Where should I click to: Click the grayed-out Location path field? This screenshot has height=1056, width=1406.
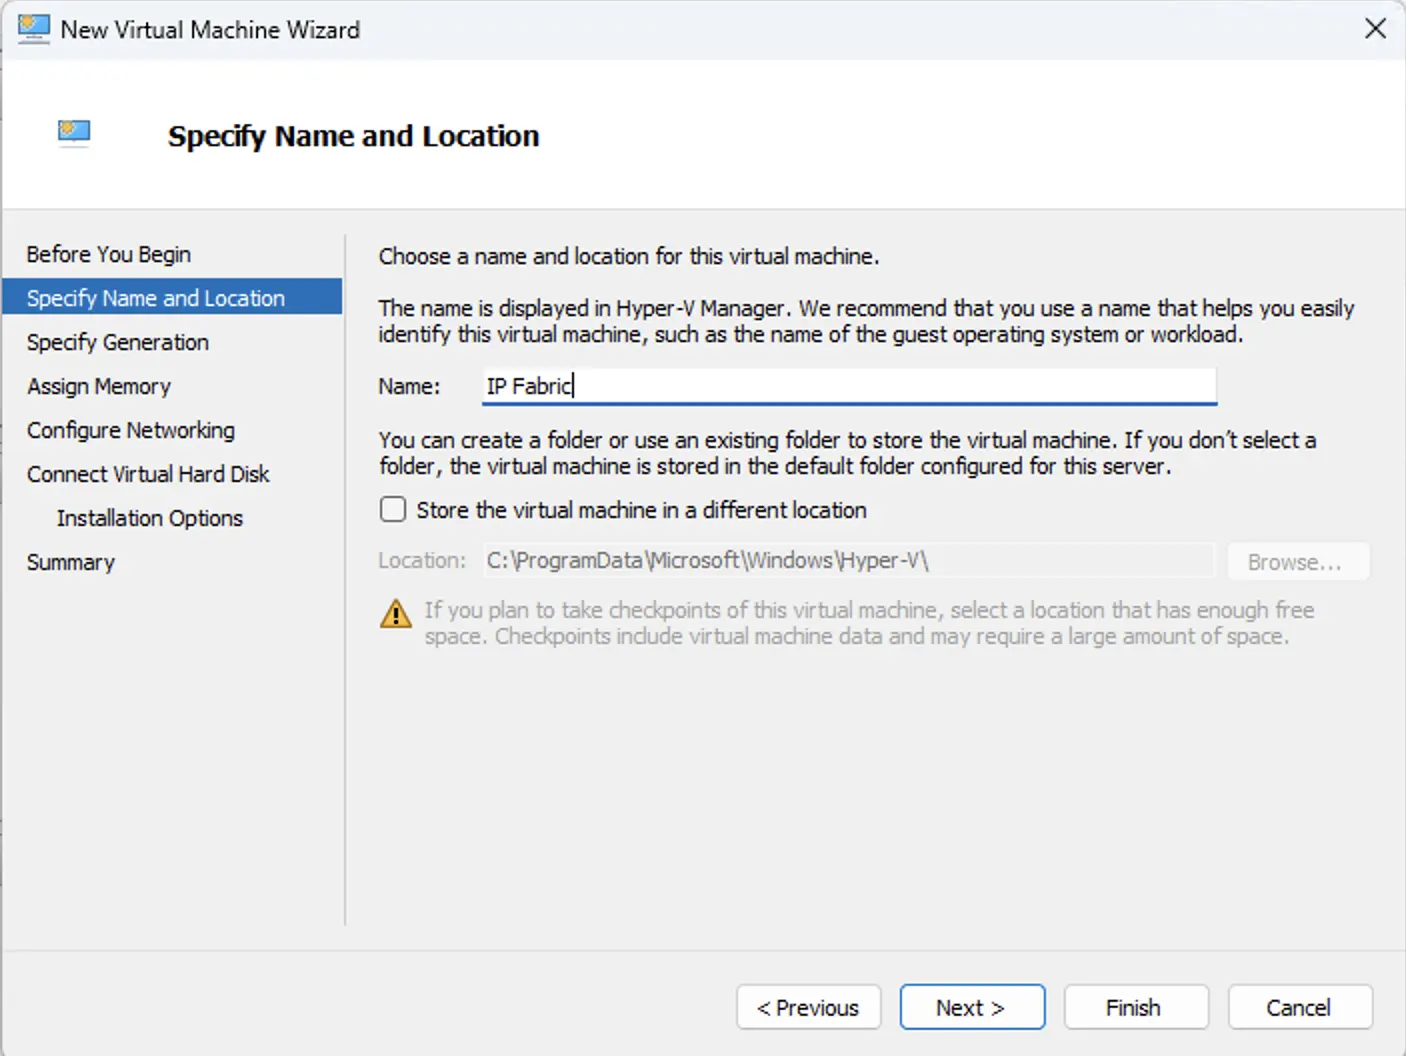tap(847, 560)
